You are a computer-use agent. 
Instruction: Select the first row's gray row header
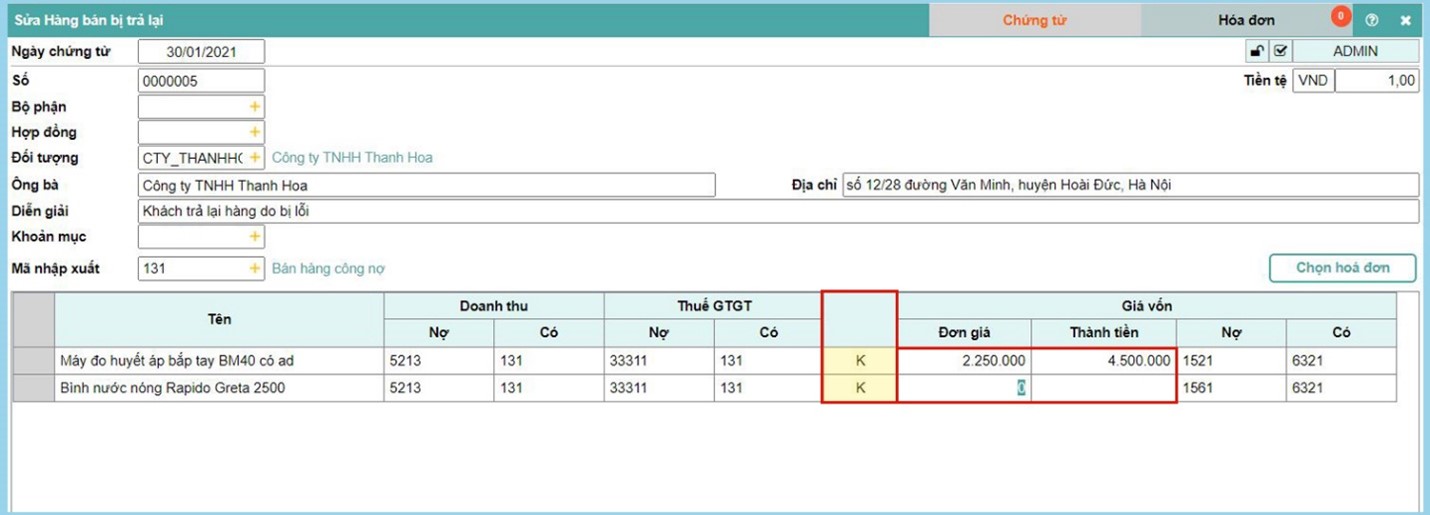coord(33,362)
